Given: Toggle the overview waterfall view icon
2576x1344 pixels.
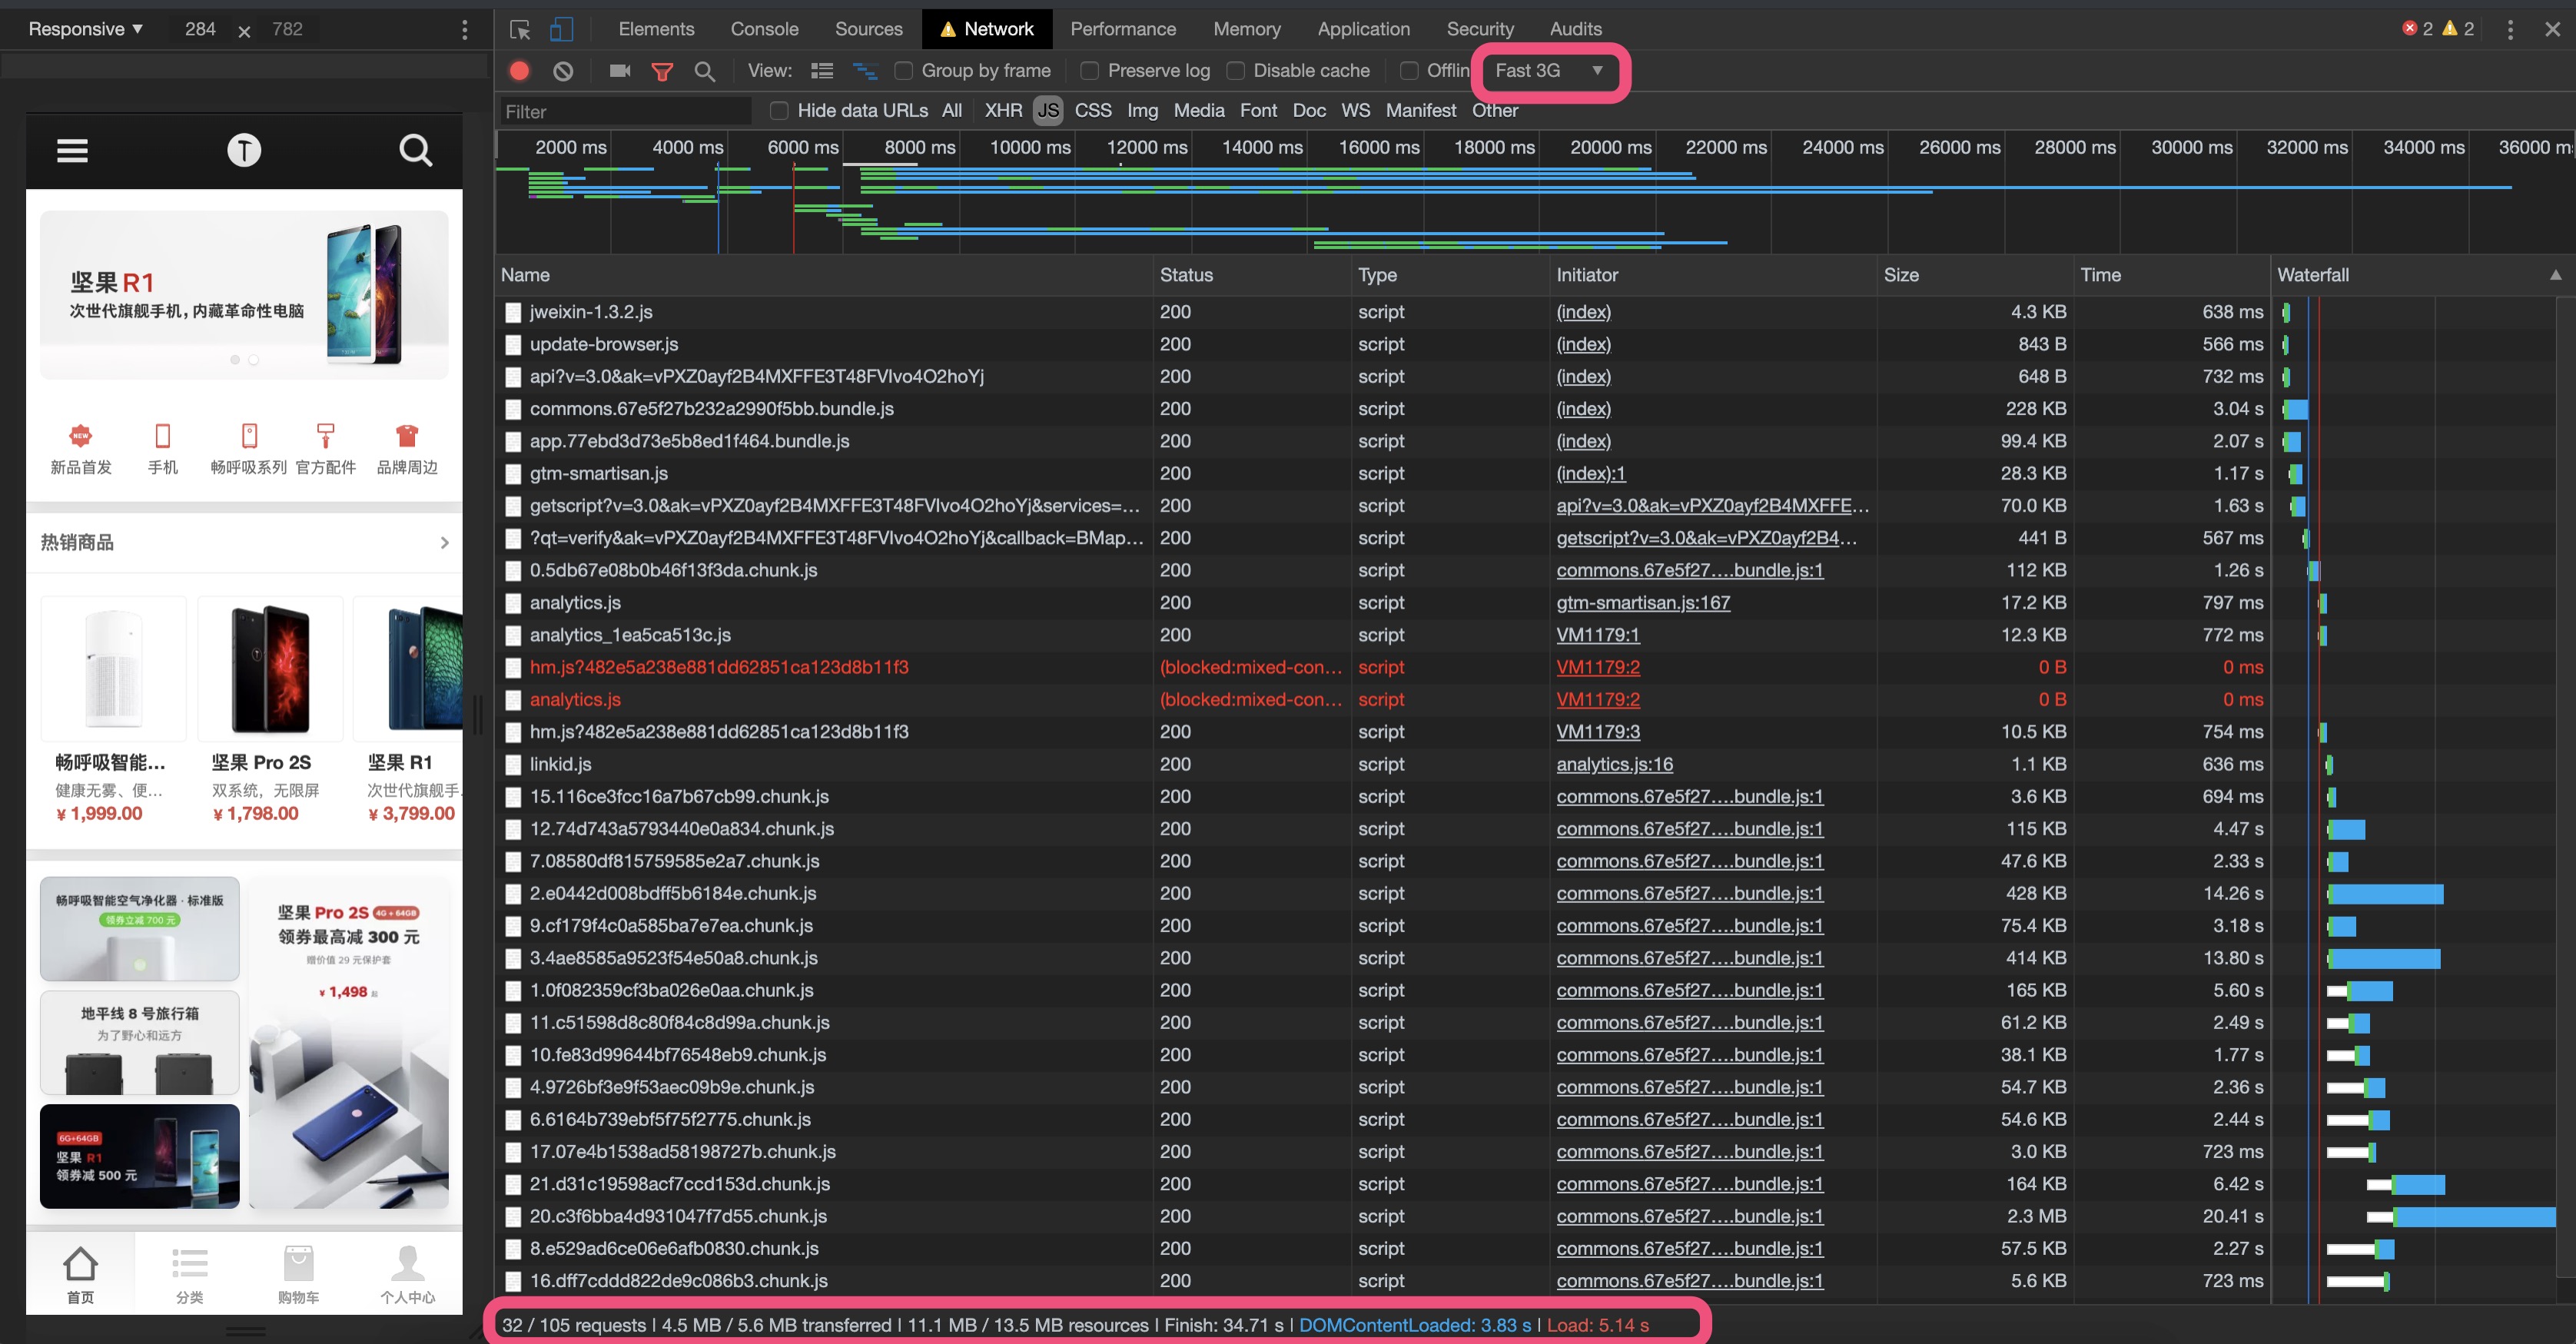Looking at the screenshot, I should coord(865,71).
